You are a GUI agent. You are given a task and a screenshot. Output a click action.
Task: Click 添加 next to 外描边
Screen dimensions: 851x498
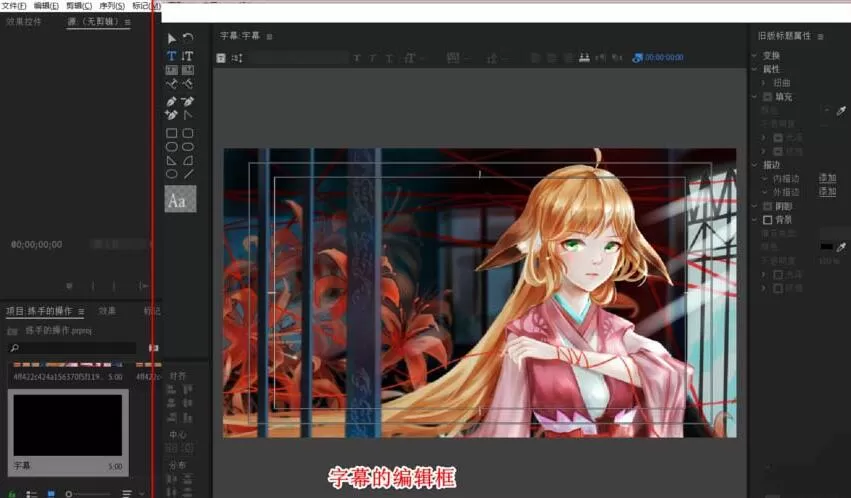click(x=827, y=191)
